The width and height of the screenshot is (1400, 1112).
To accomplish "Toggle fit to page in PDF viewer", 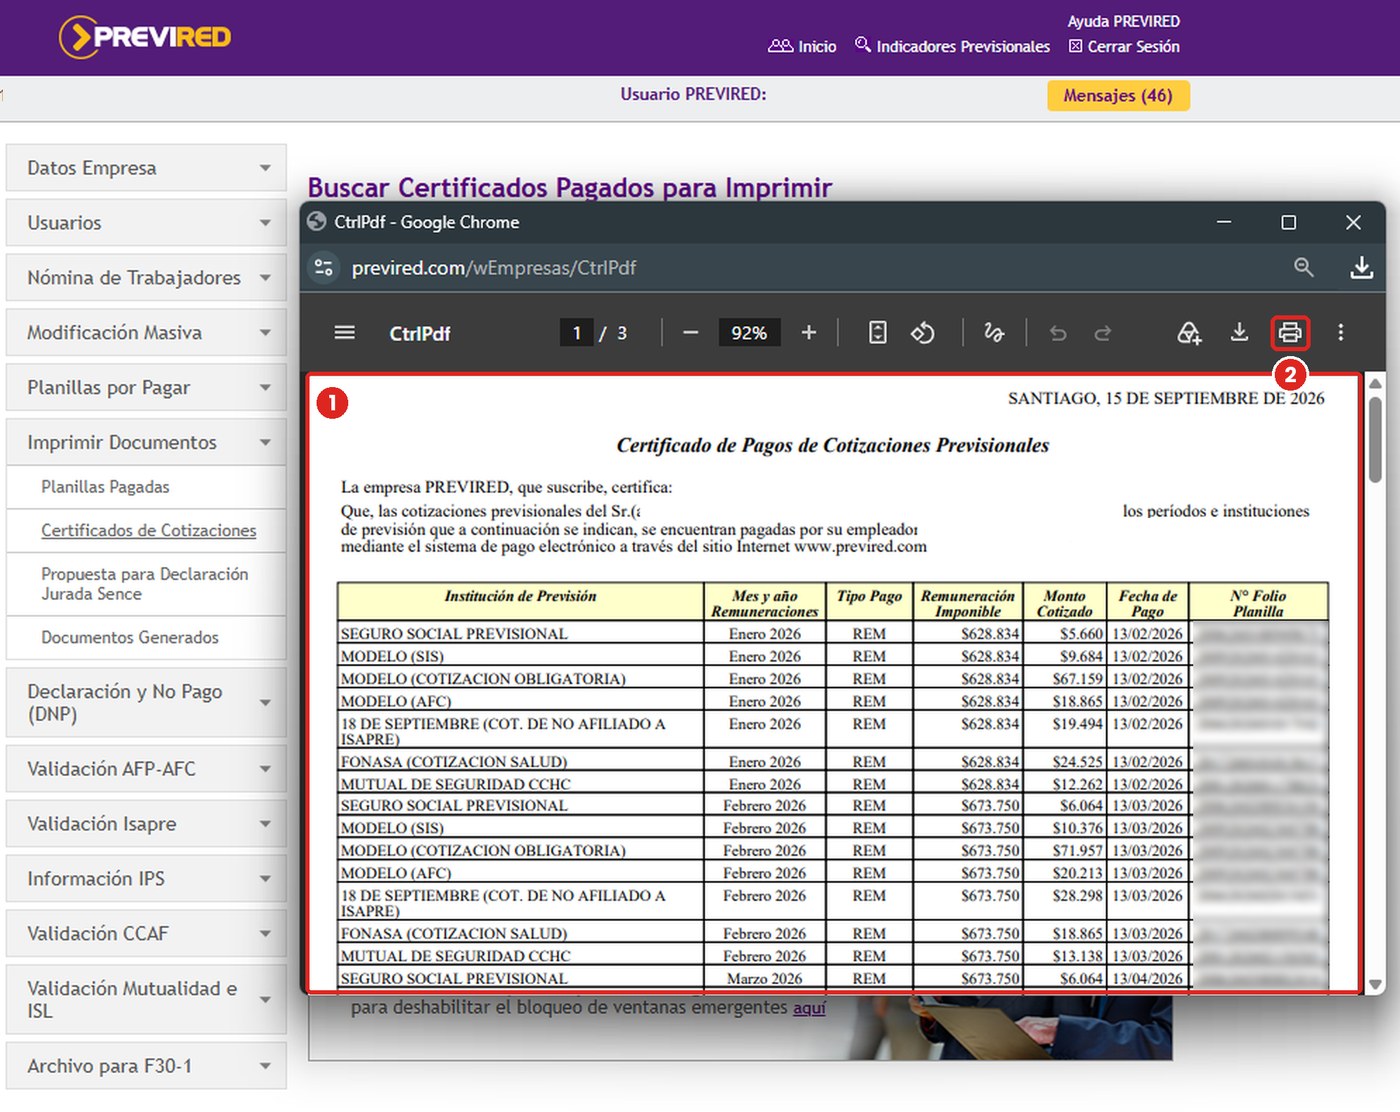I will click(x=877, y=333).
